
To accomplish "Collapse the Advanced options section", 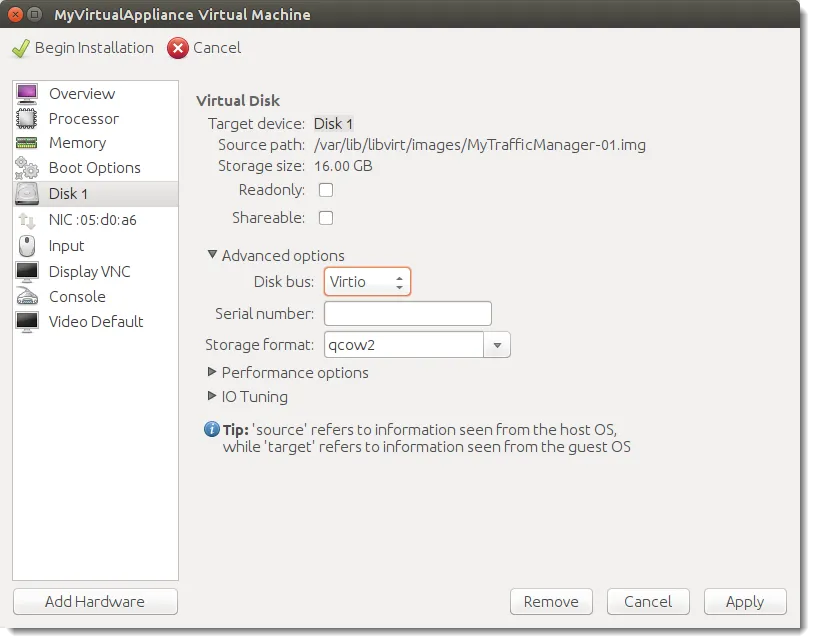I will (x=212, y=254).
